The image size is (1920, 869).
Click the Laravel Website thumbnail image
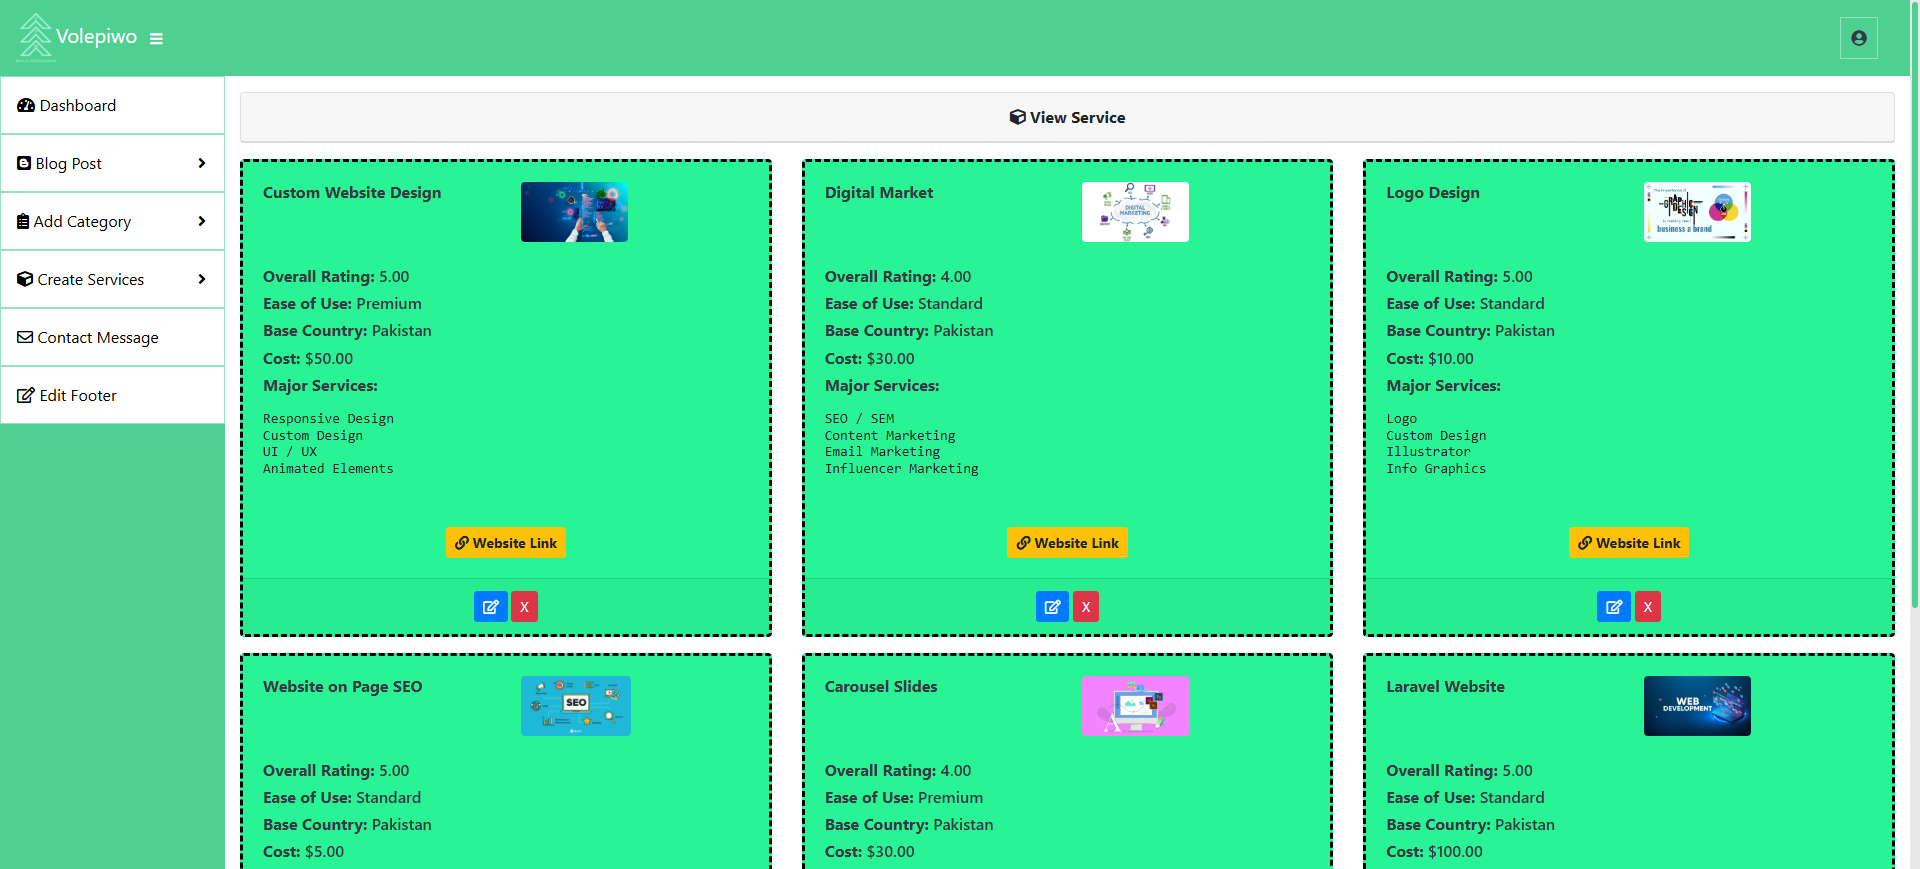click(1697, 706)
